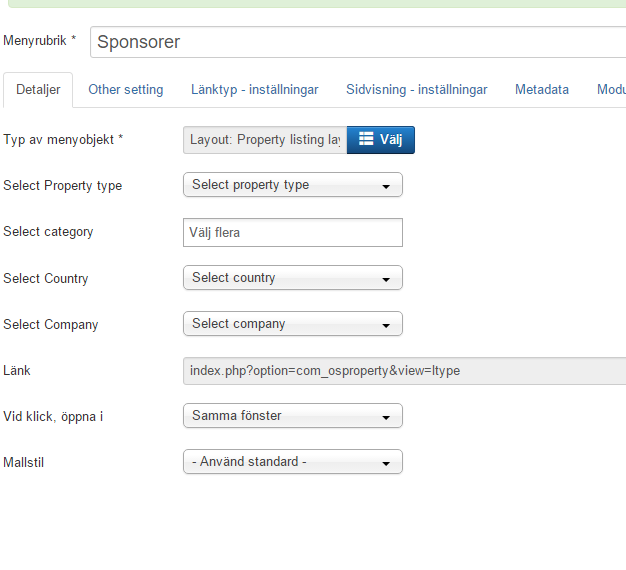The height and width of the screenshot is (570, 626).
Task: Open the Samma fönster dropdown
Action: (x=292, y=416)
